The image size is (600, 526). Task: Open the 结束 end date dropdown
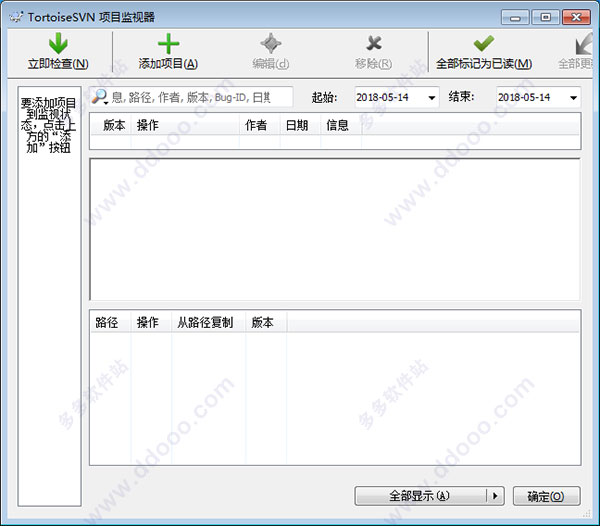click(573, 98)
